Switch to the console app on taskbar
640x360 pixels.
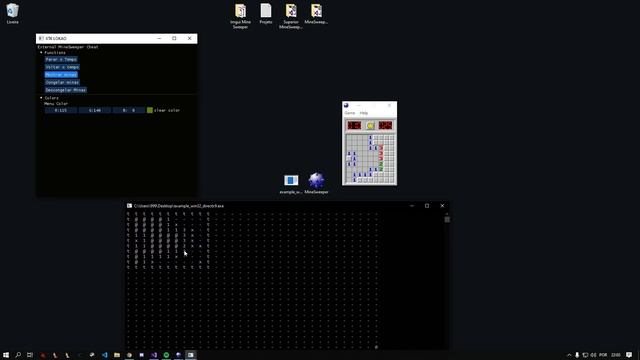pyautogui.click(x=191, y=355)
